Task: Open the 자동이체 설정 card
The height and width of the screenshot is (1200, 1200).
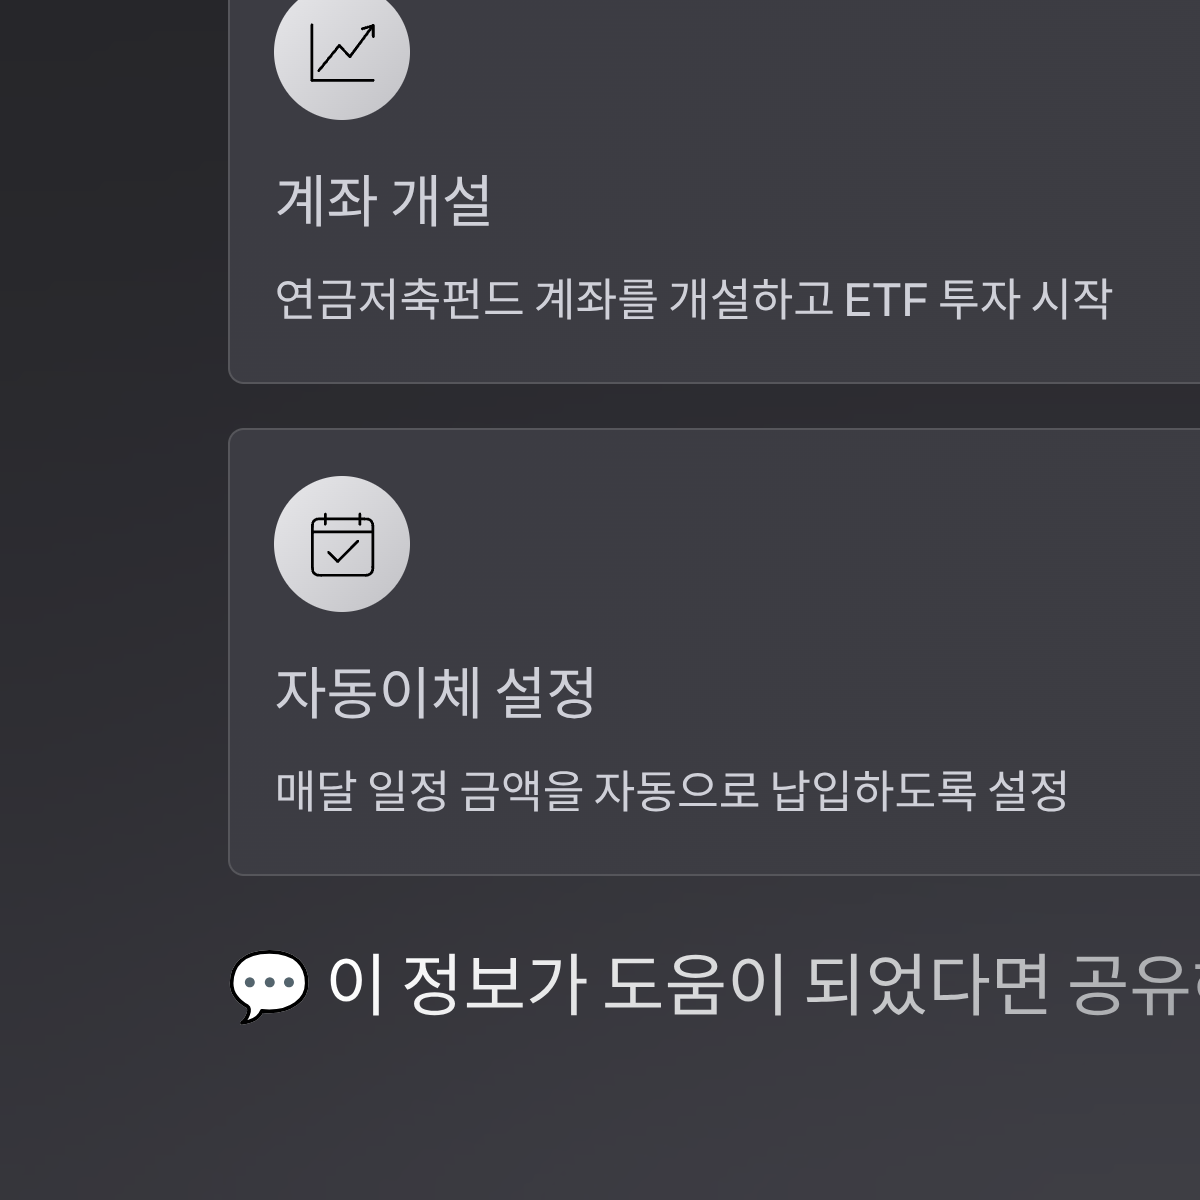Action: coord(714,652)
